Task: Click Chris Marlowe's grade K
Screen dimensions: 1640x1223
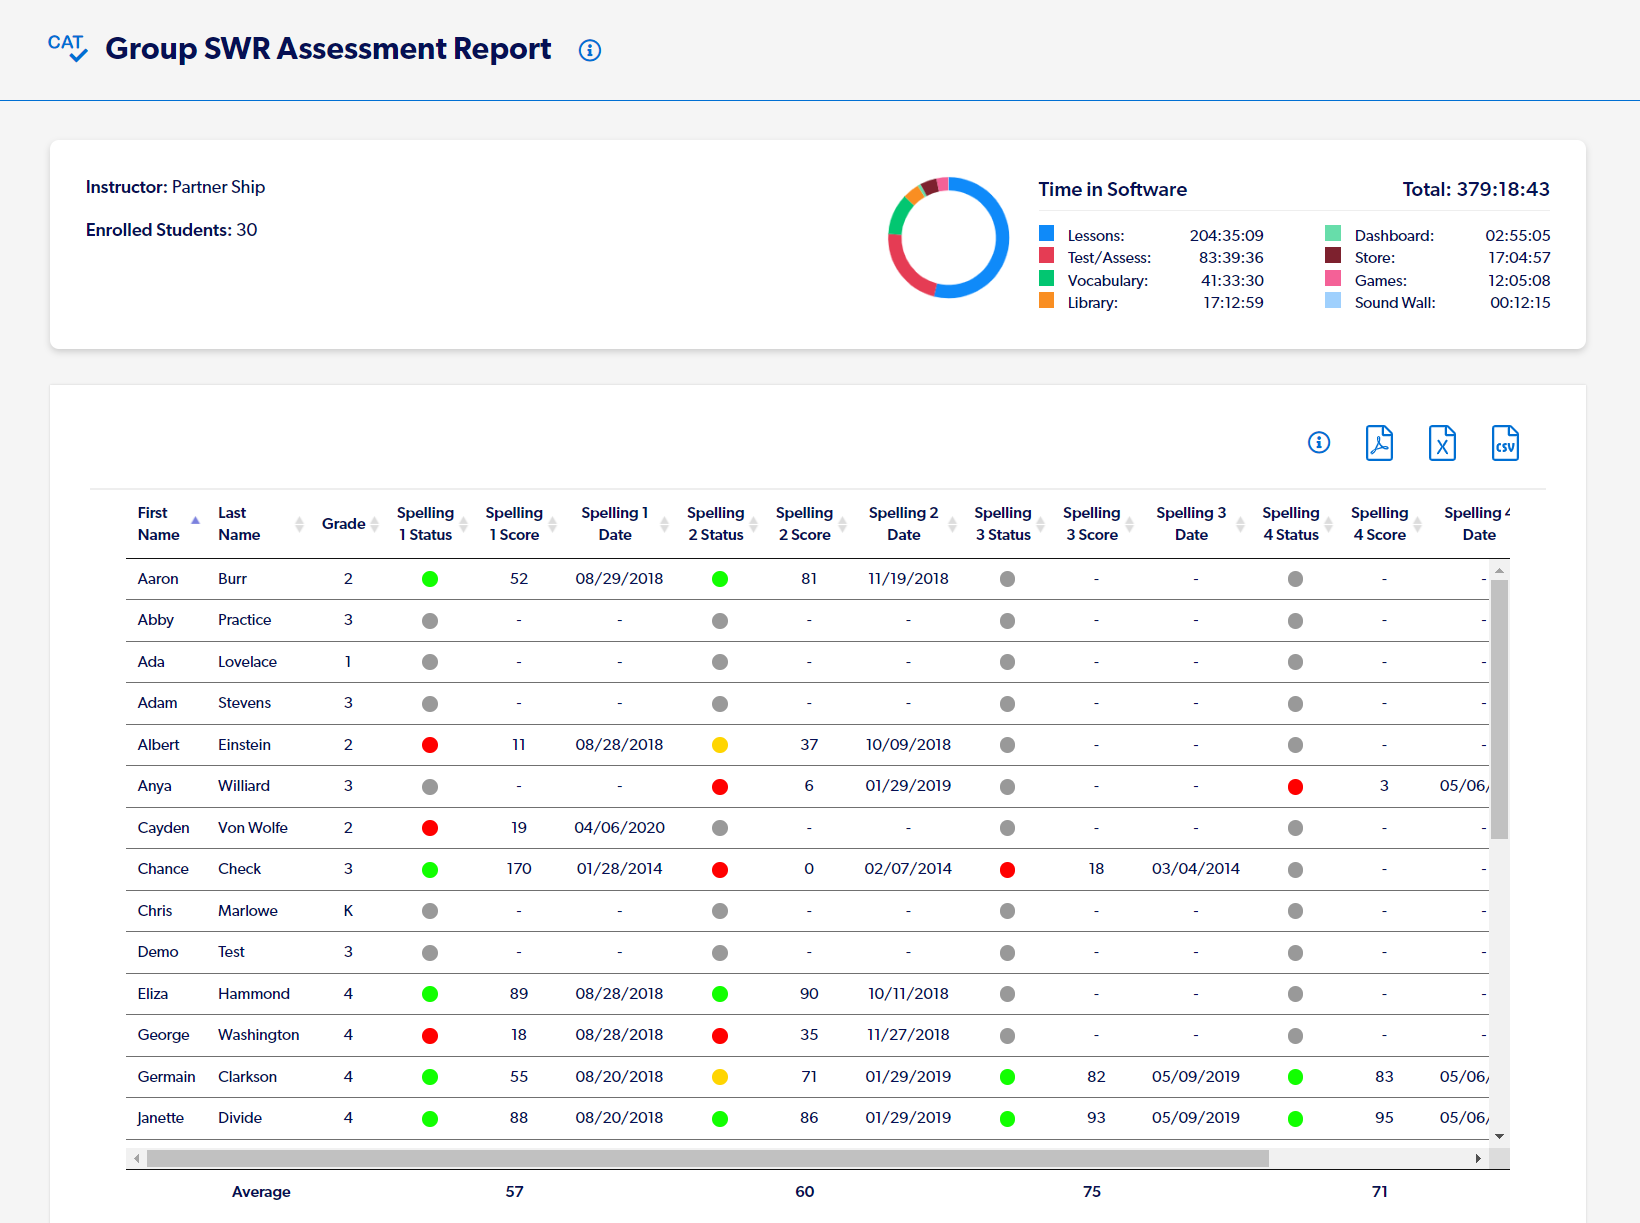Action: click(348, 911)
